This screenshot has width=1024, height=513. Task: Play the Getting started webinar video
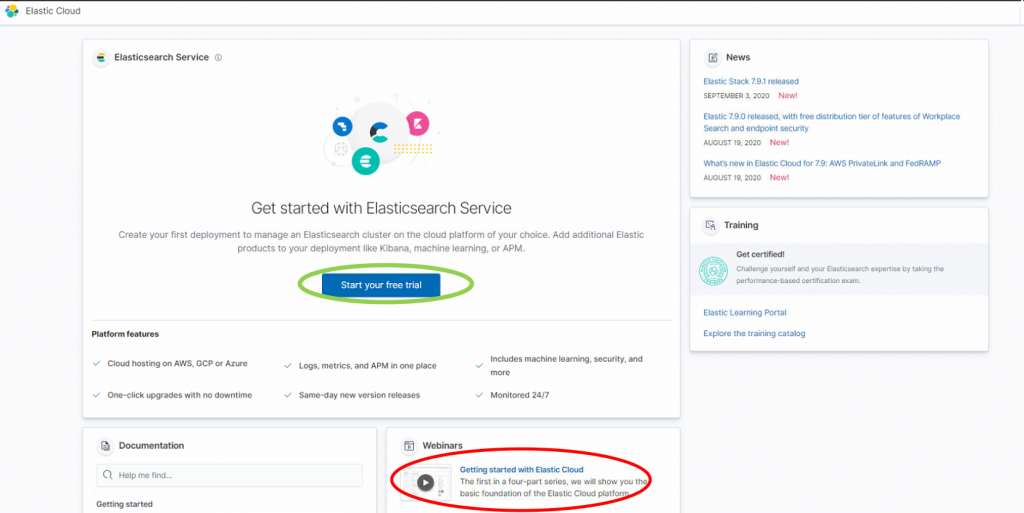click(425, 482)
